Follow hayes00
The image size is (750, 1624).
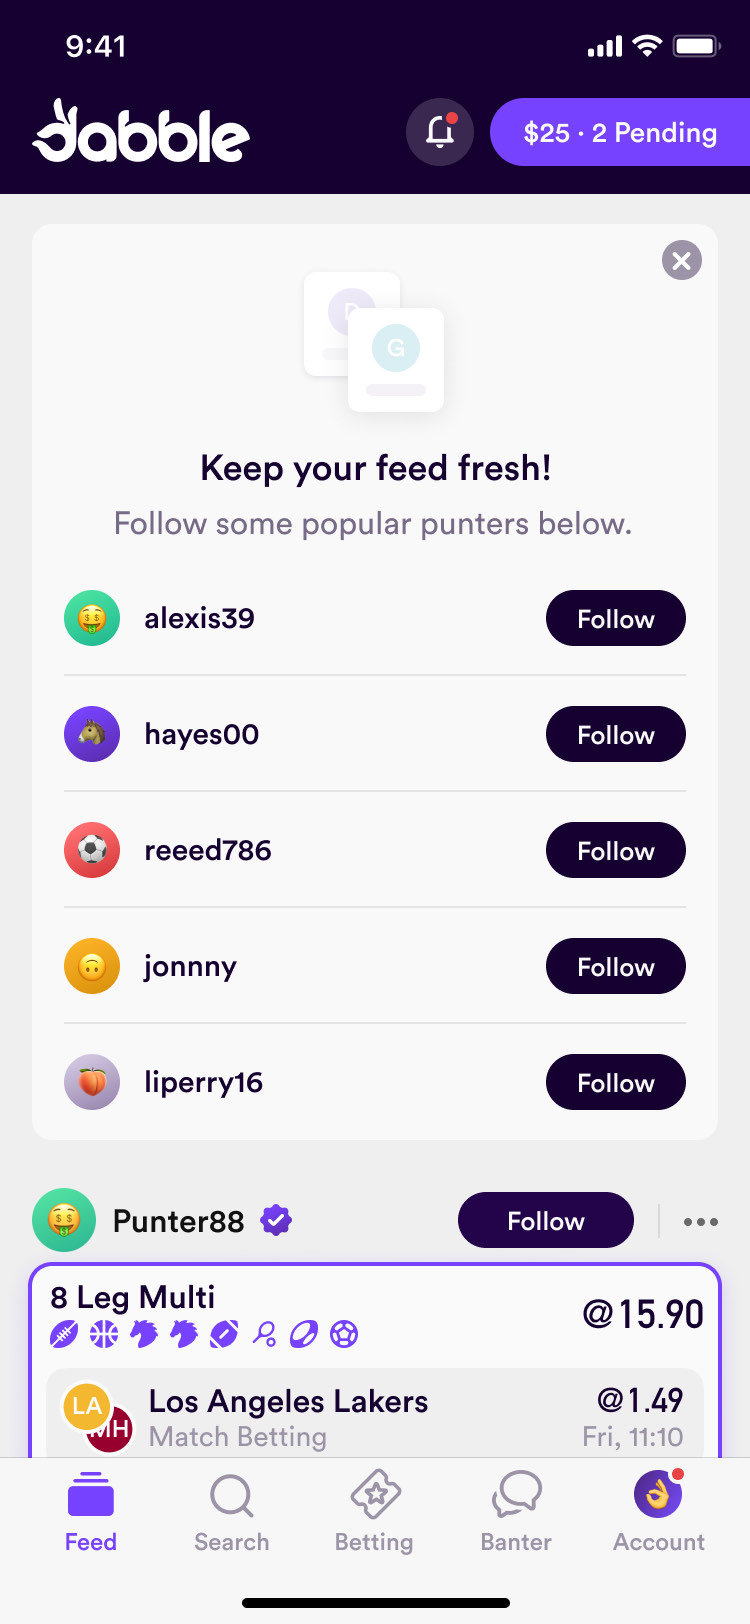pyautogui.click(x=615, y=734)
